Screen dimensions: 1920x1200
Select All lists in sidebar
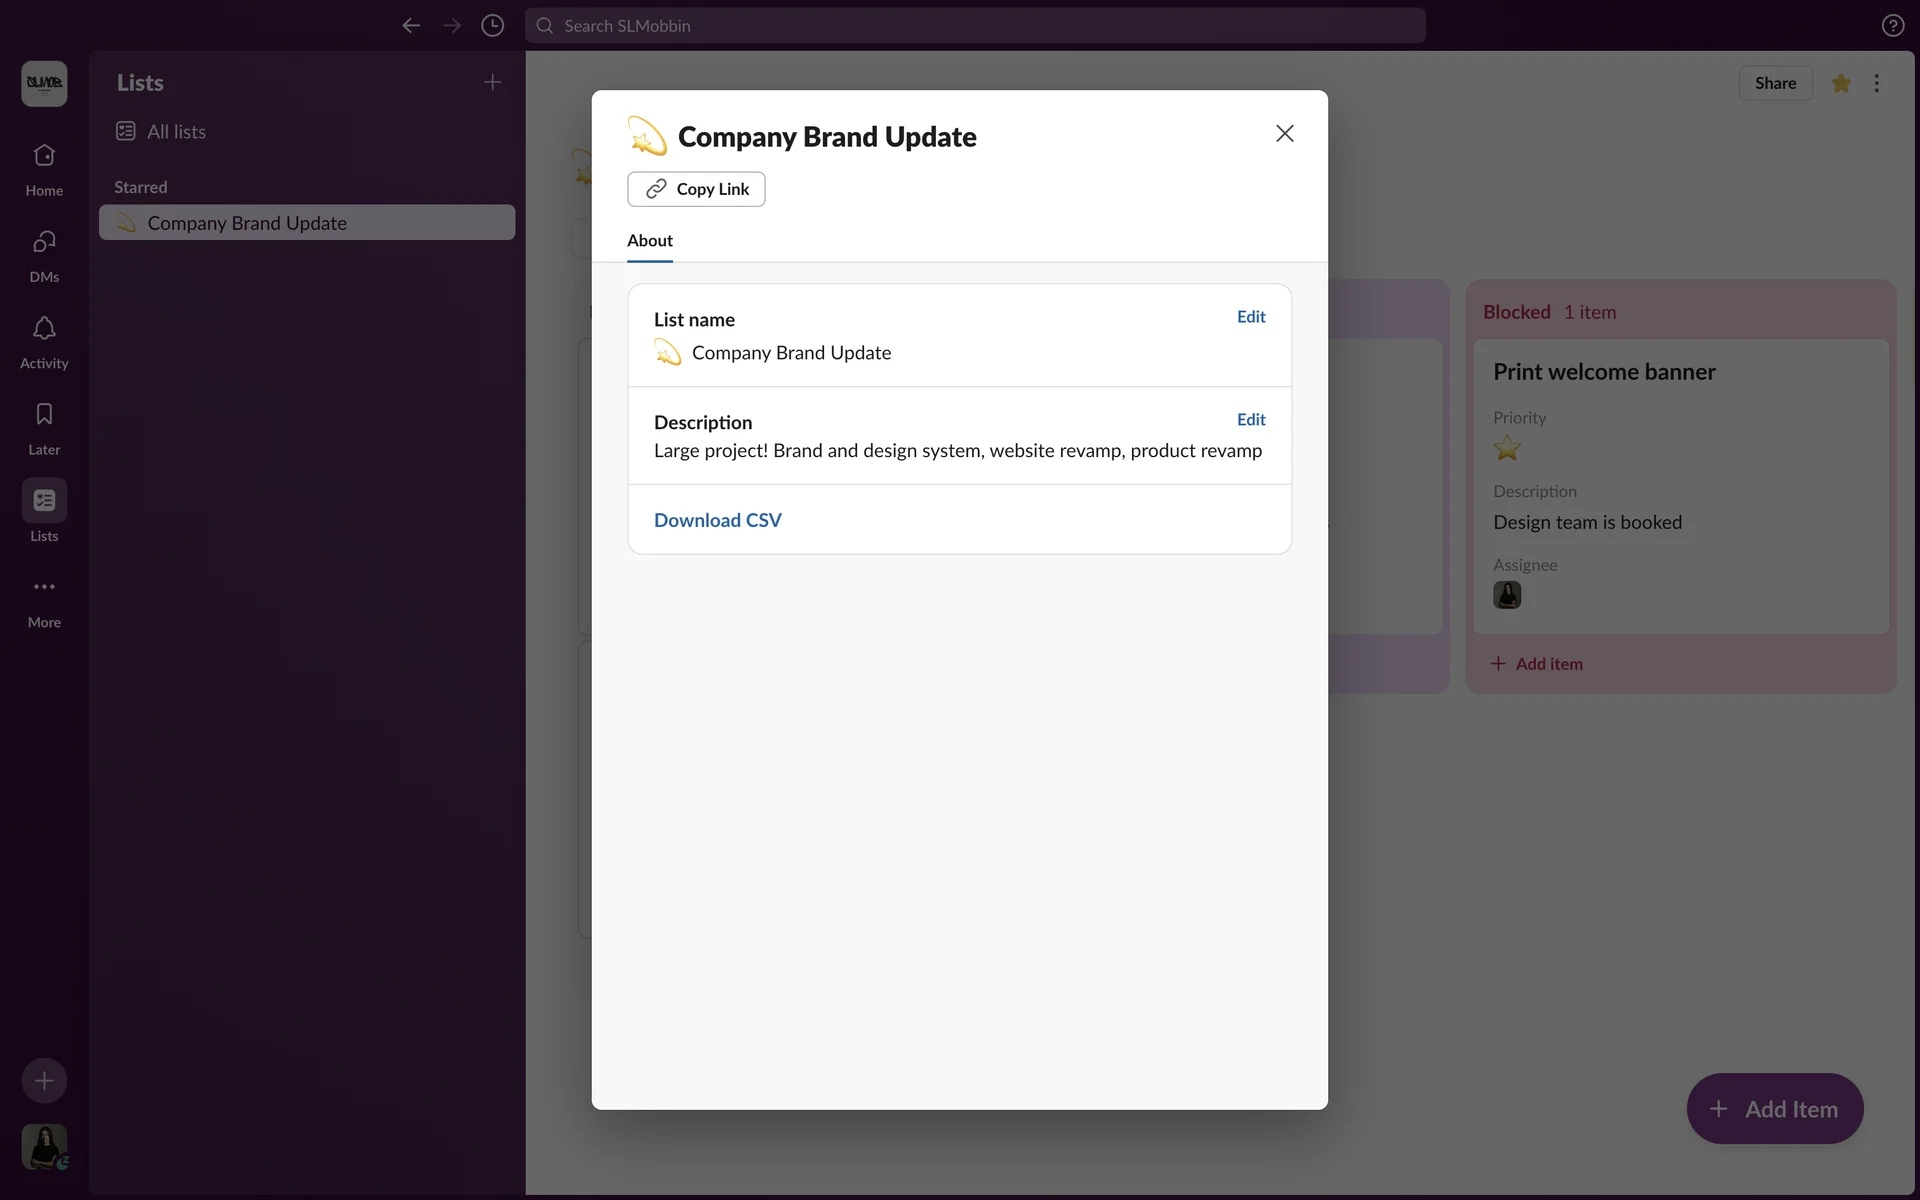176,132
